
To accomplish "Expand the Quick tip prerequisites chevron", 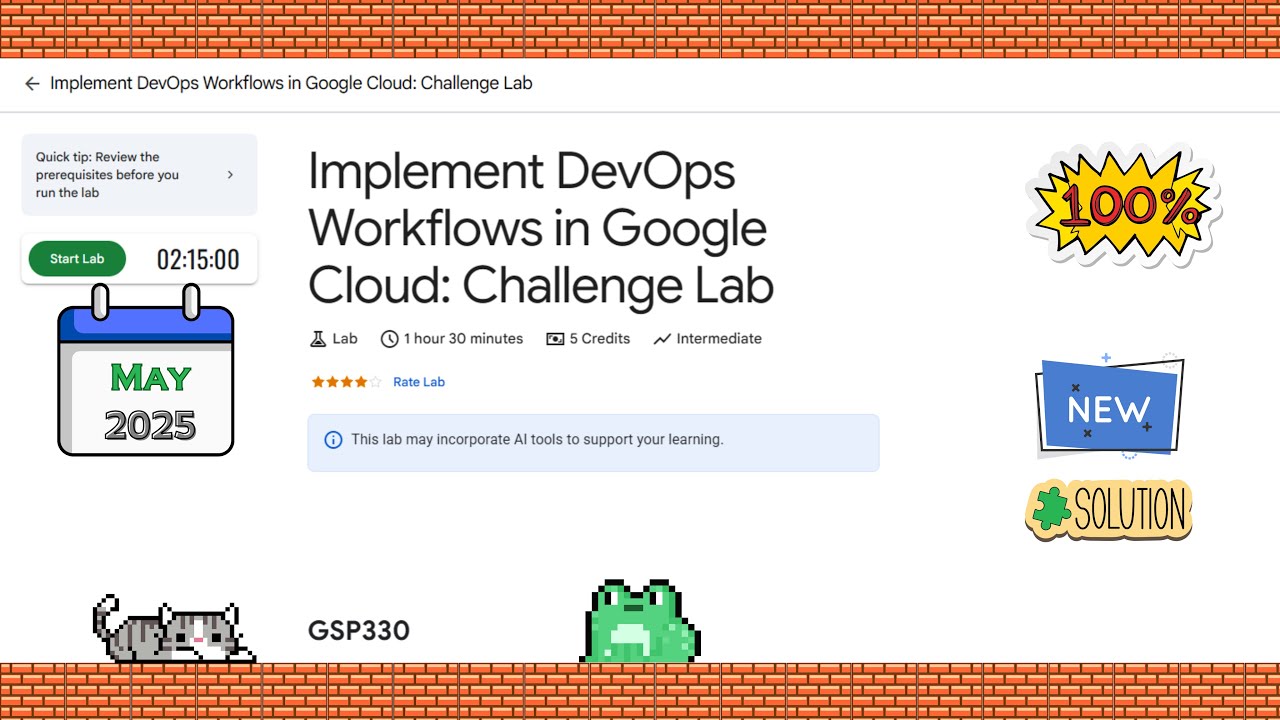I will (230, 175).
